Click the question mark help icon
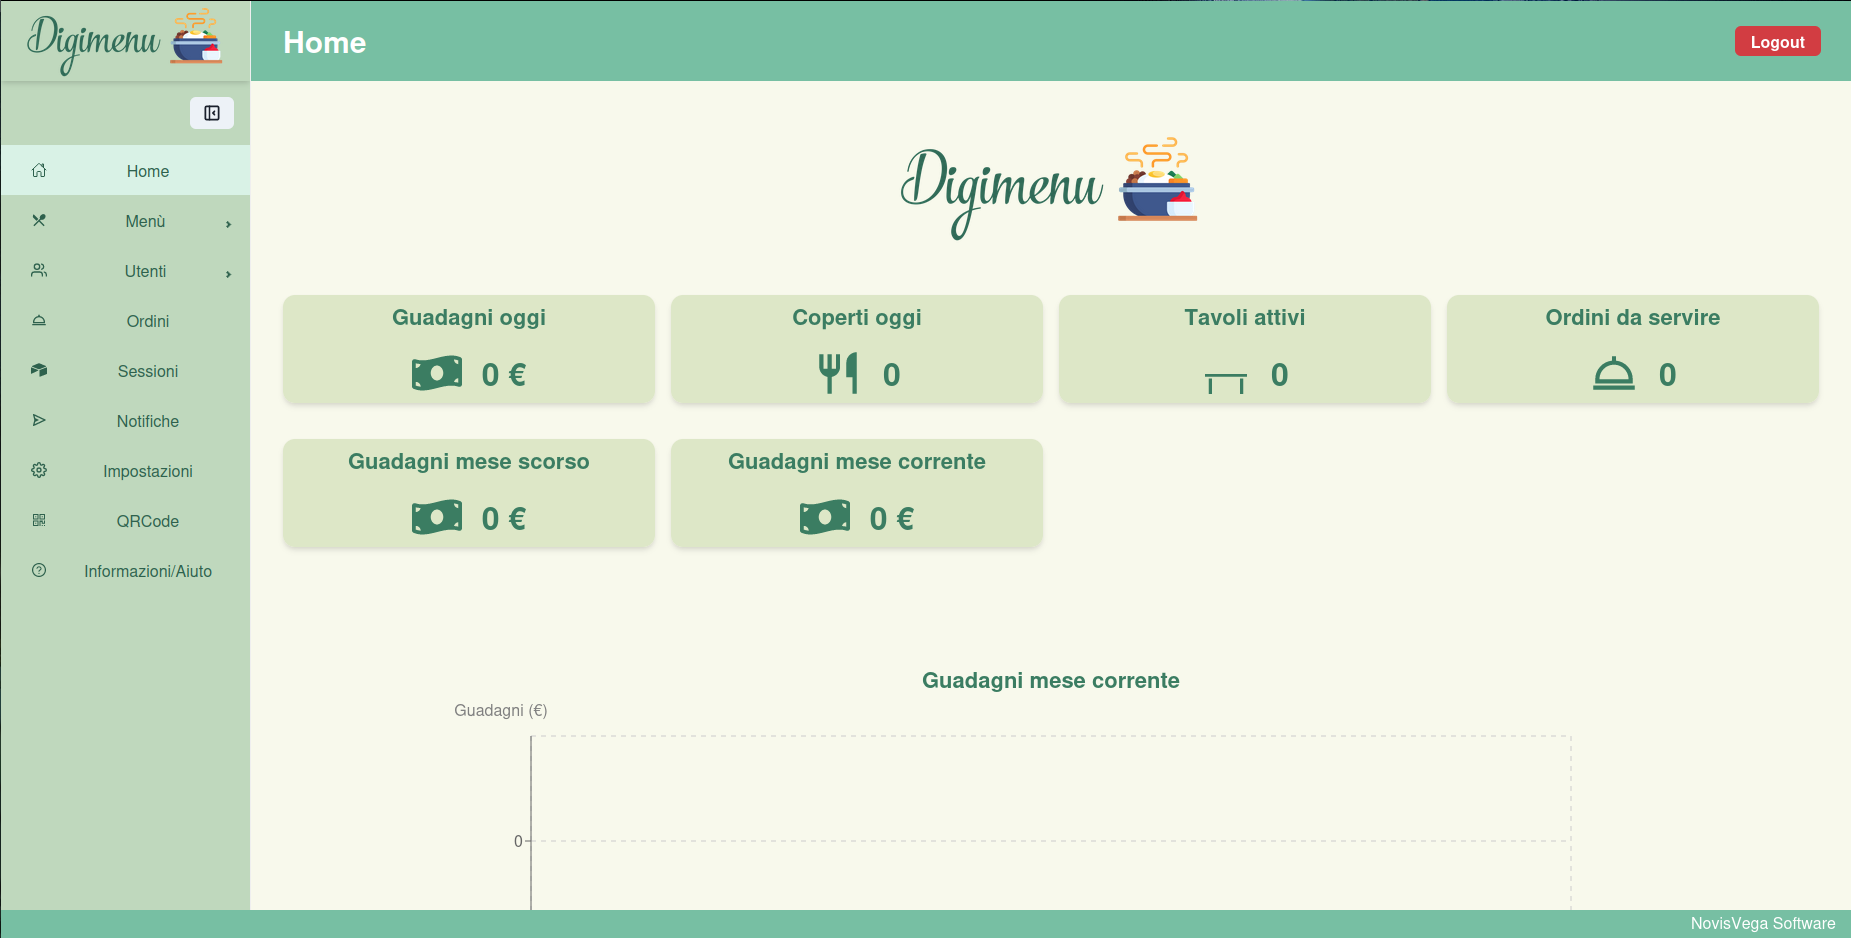The width and height of the screenshot is (1851, 938). coord(39,570)
